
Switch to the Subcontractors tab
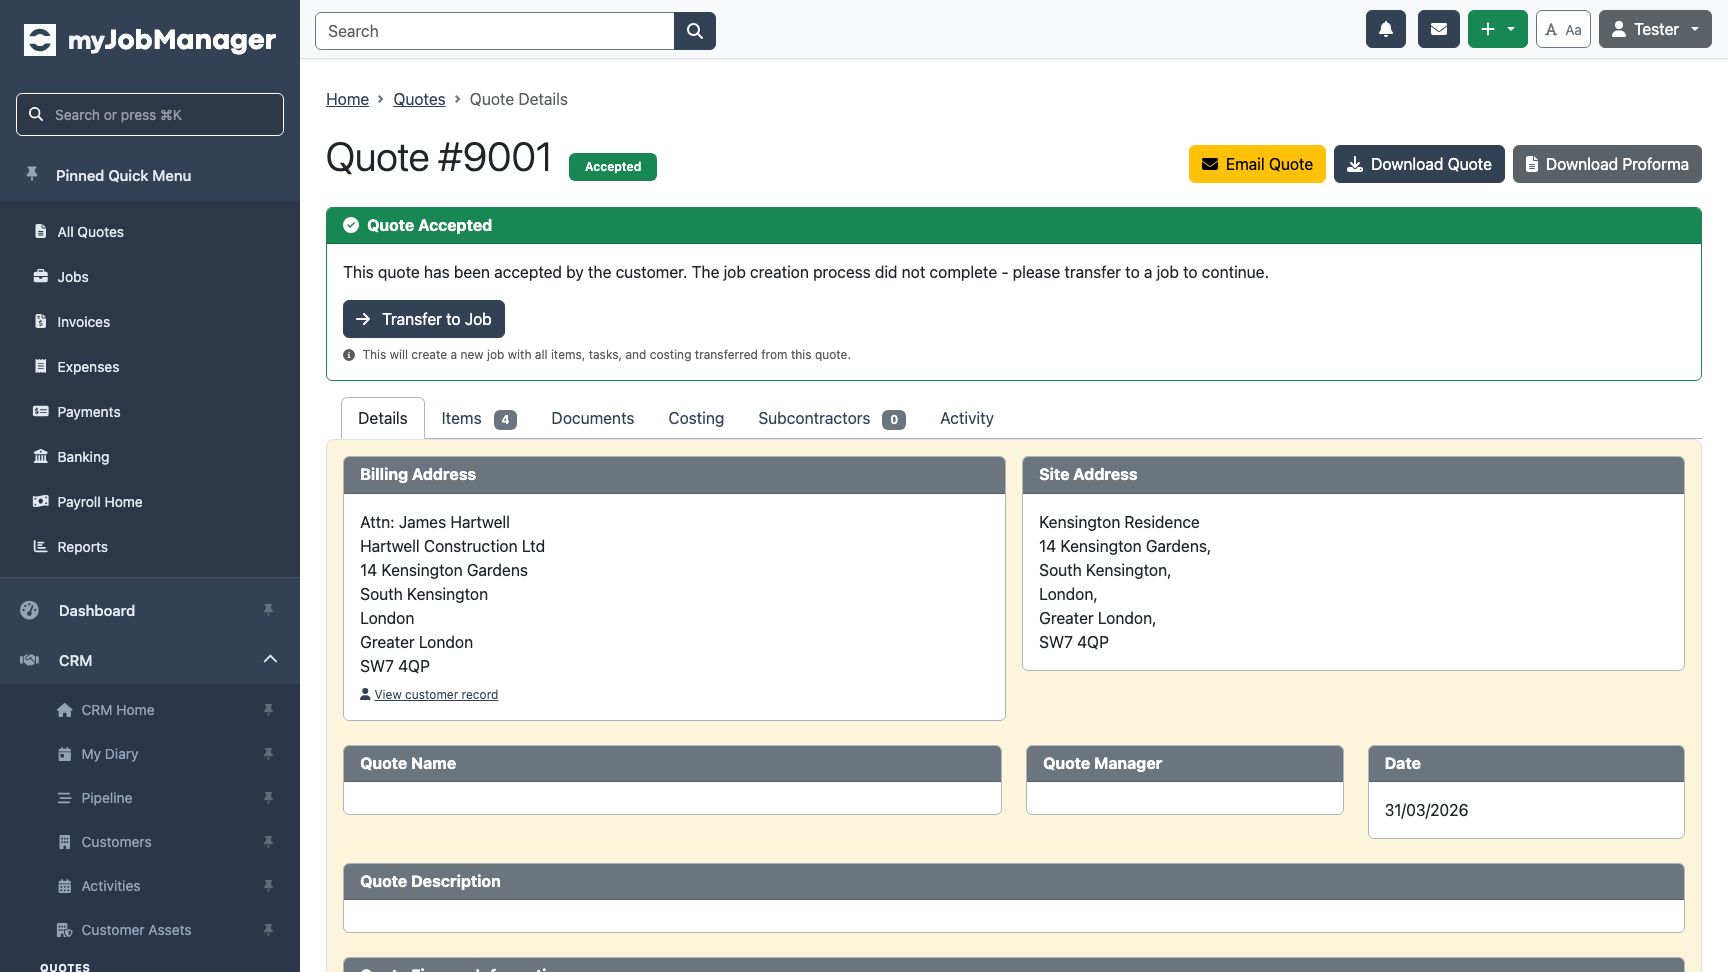[x=832, y=418]
